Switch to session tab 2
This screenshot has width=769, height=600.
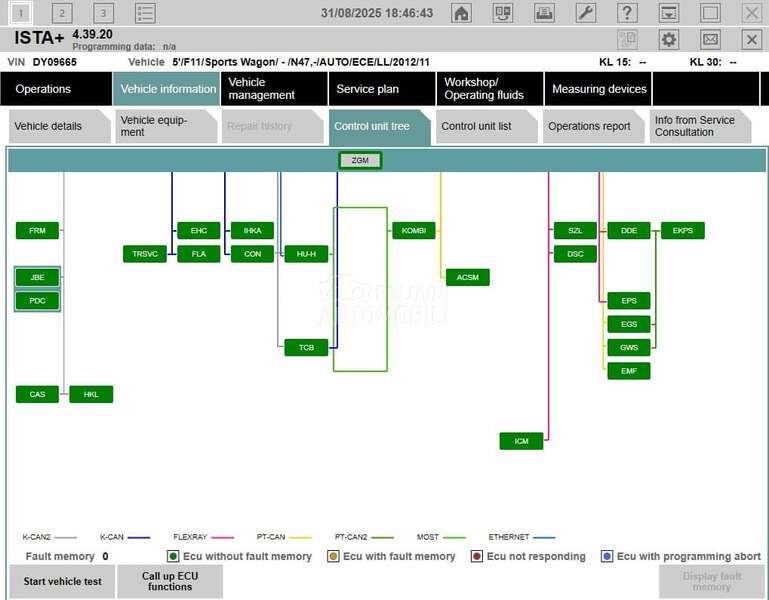[x=62, y=13]
